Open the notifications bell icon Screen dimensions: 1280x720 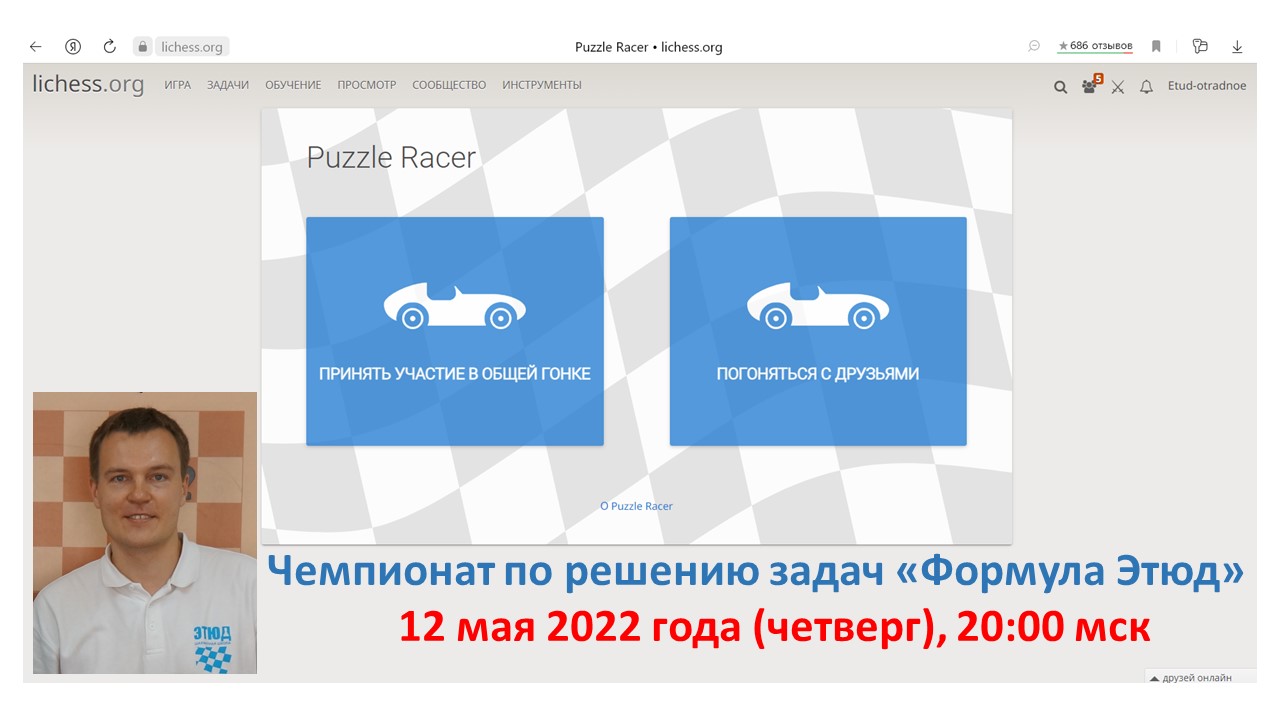pos(1147,87)
